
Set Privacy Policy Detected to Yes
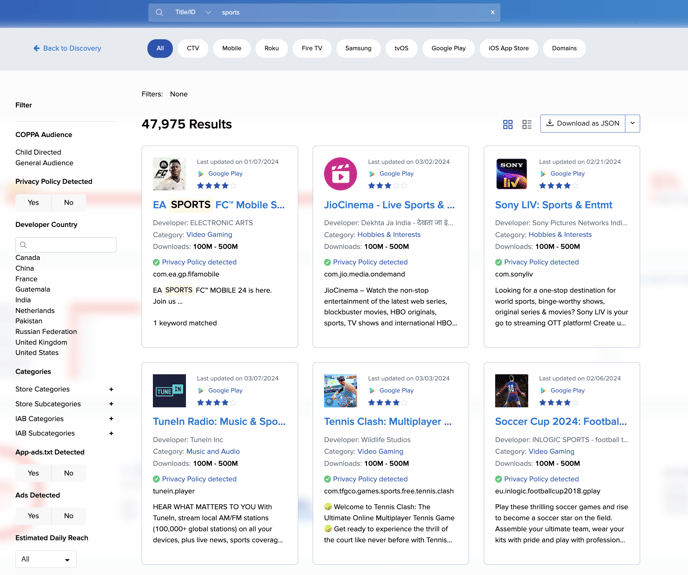33,203
